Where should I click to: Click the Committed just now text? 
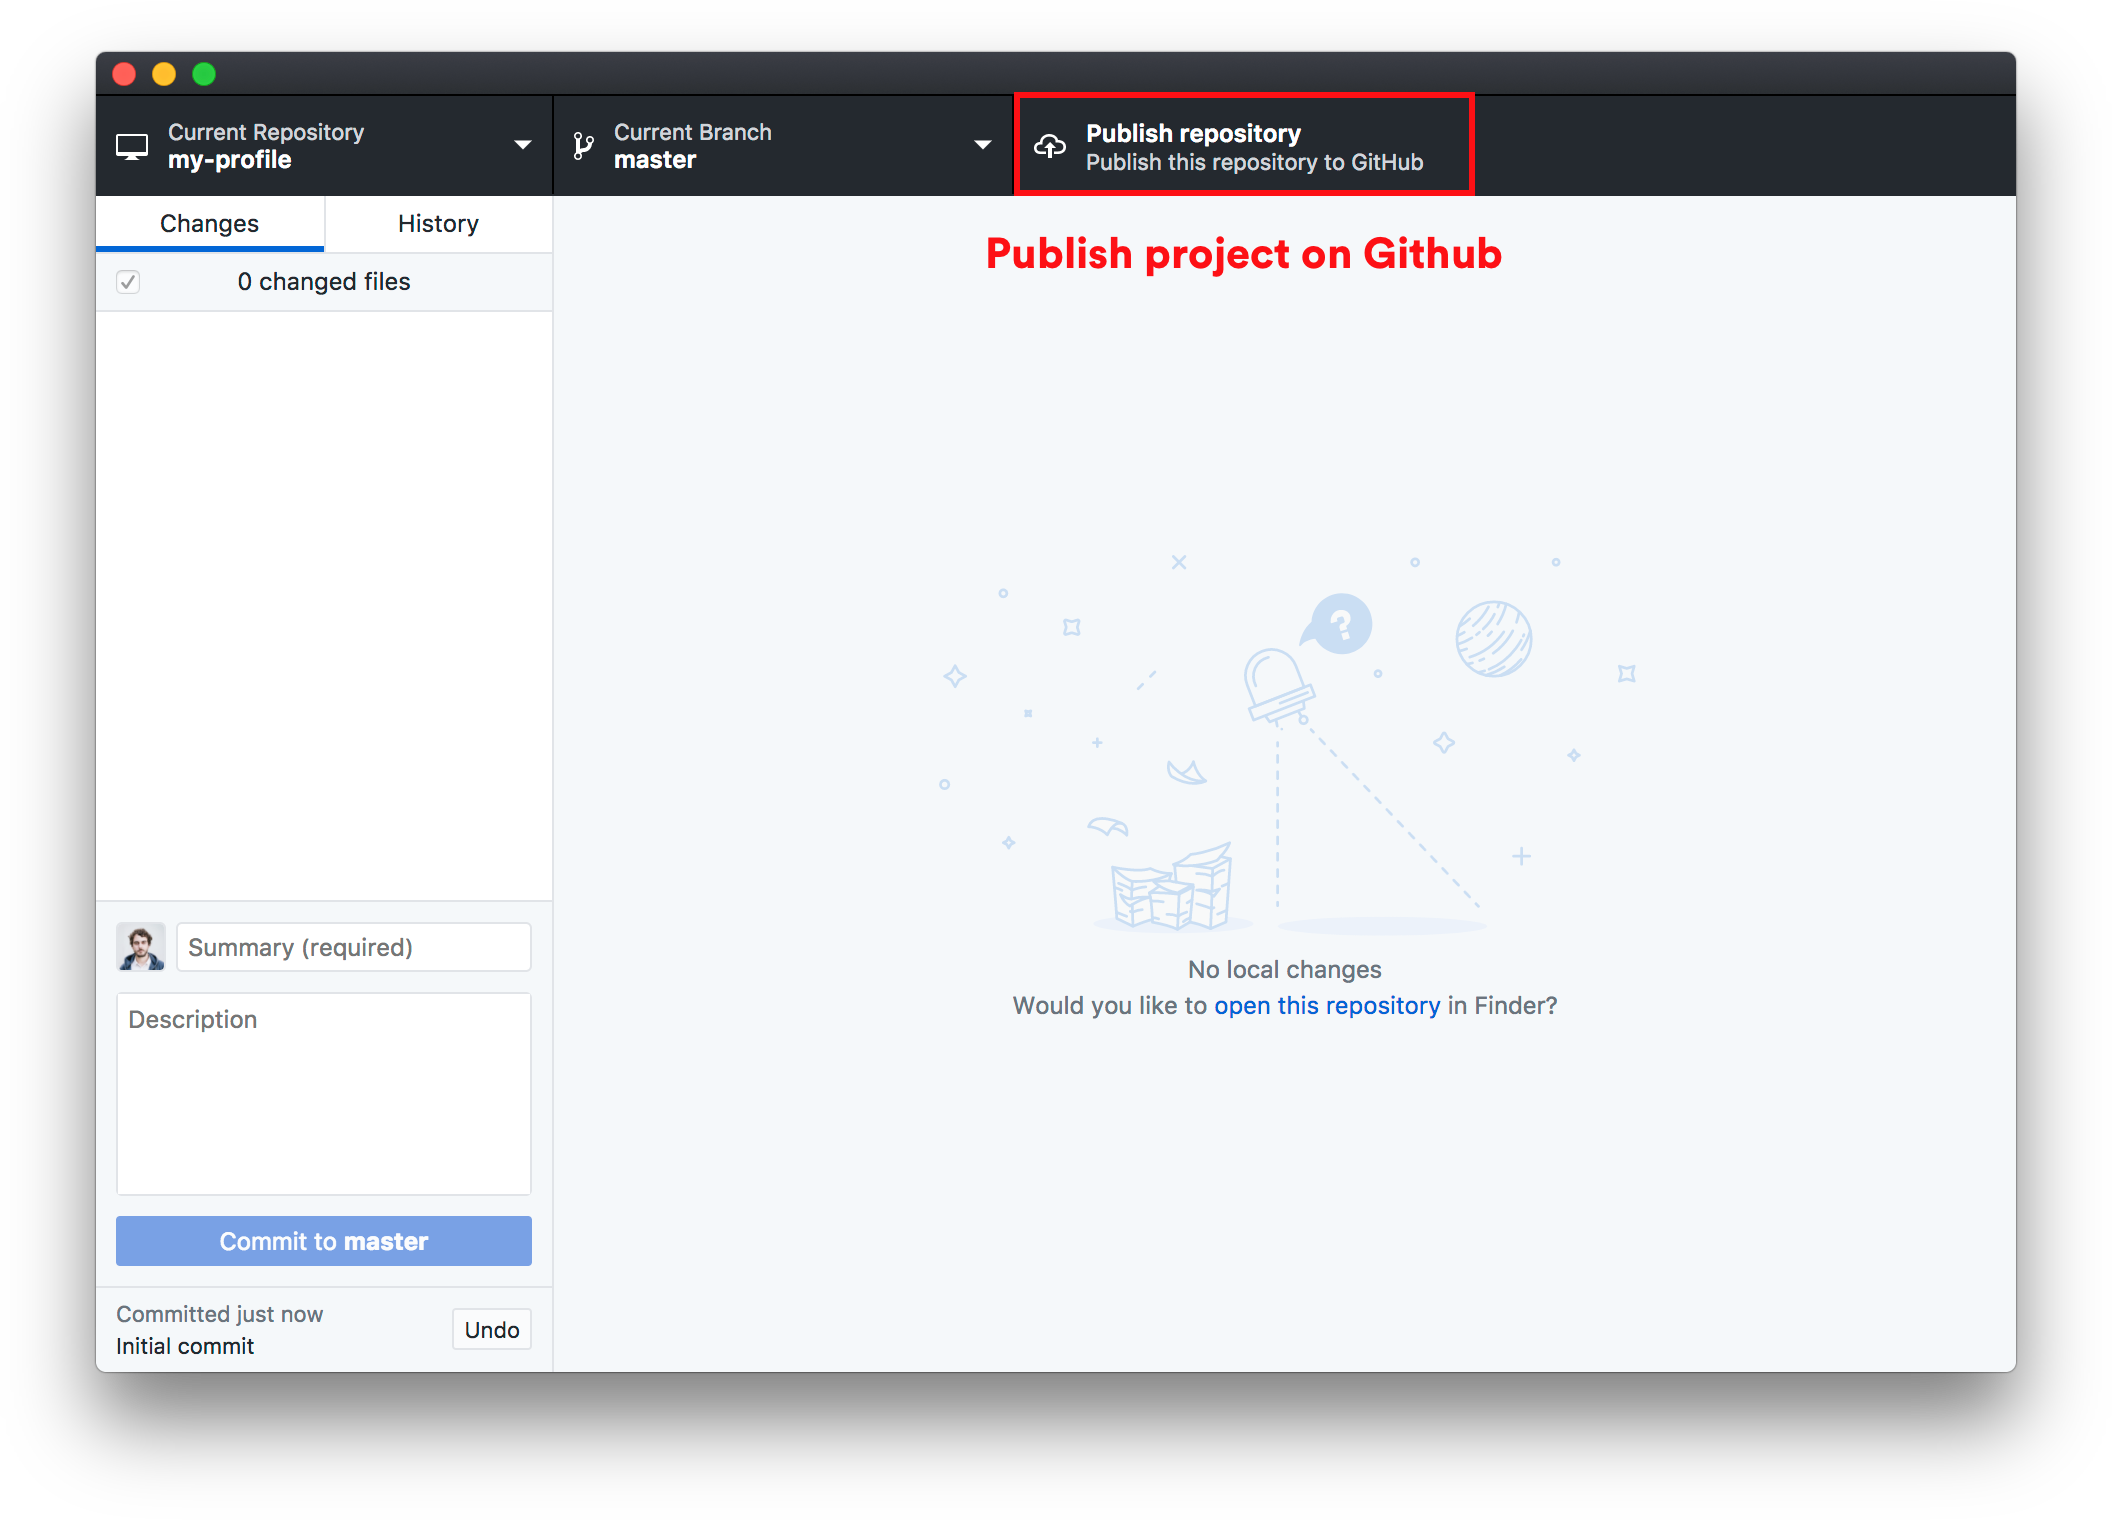[x=220, y=1314]
